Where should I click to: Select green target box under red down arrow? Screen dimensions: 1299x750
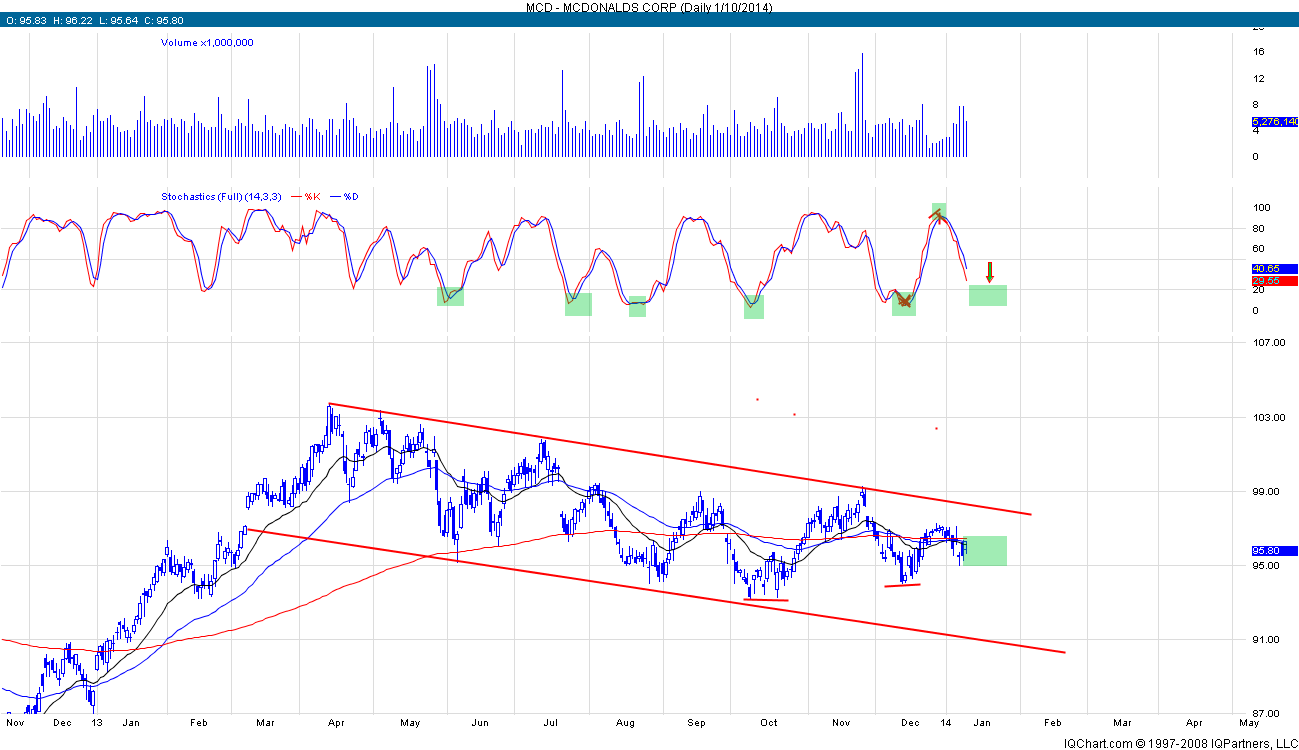pos(987,295)
